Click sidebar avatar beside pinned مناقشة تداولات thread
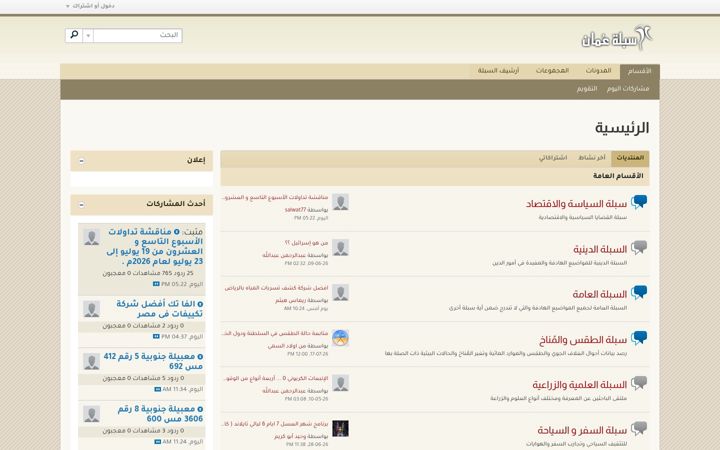This screenshot has height=450, width=720. (x=91, y=237)
